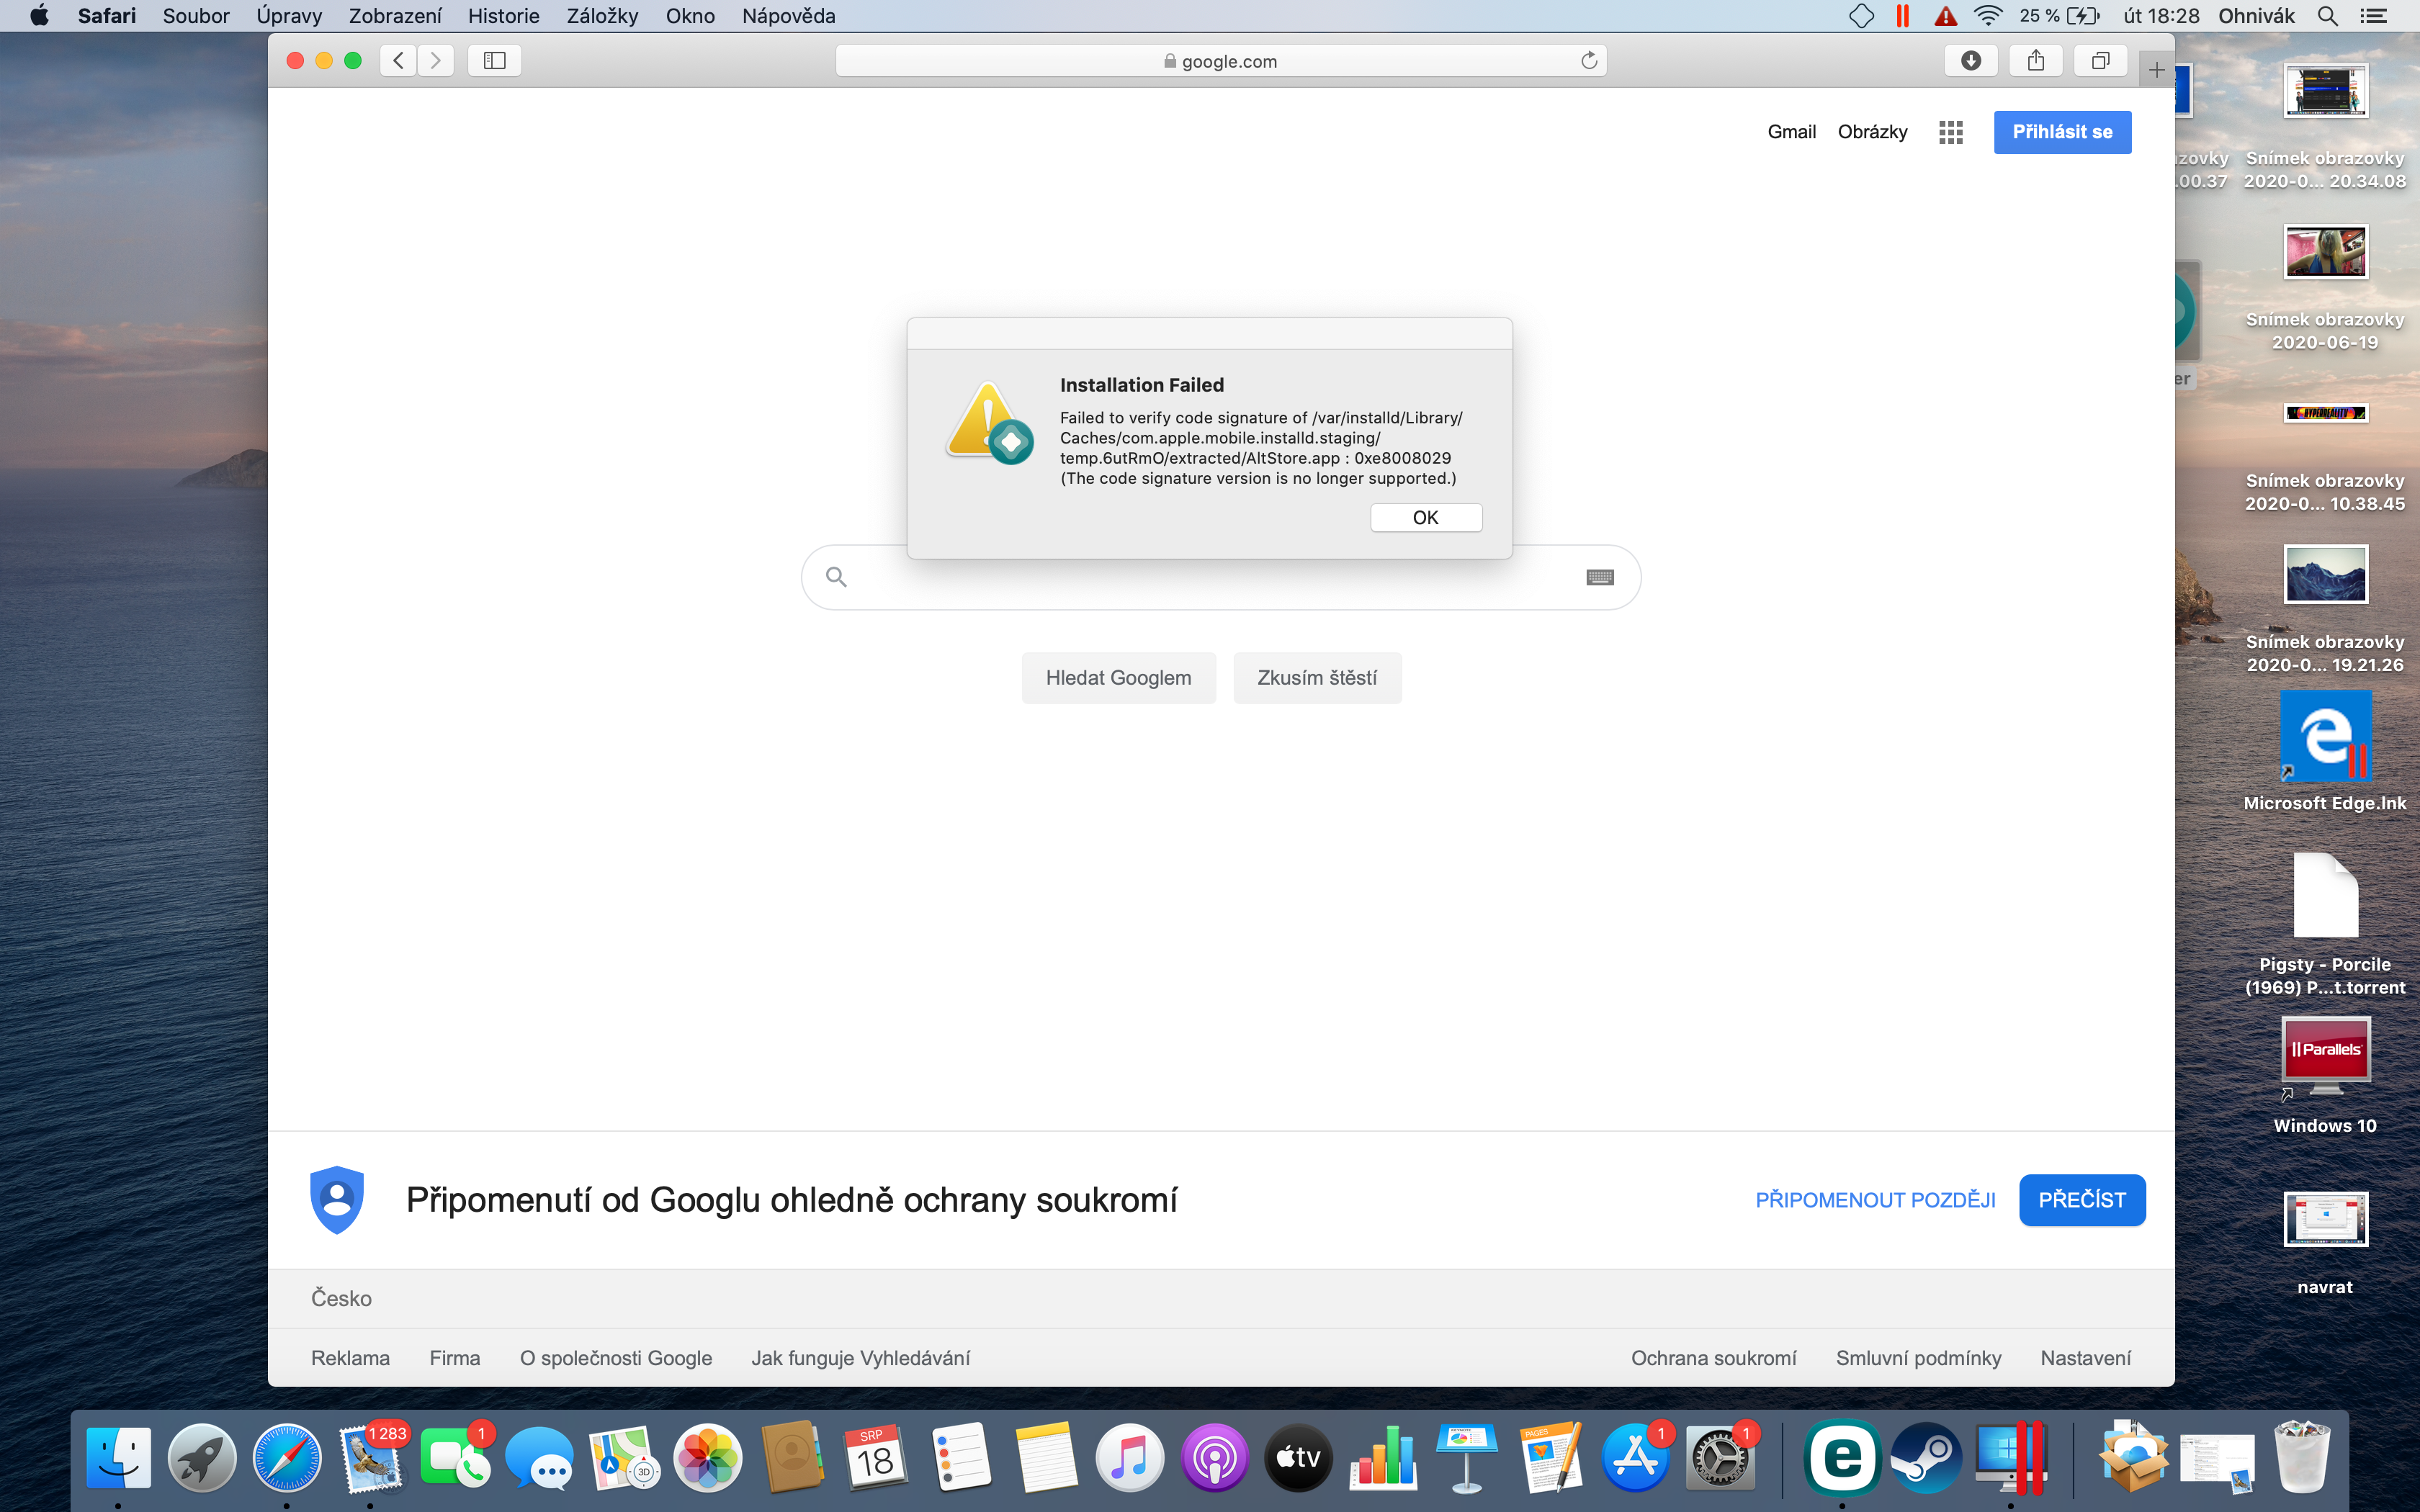The image size is (2420, 1512).
Task: Click the on-screen keyboard icon in search box
Action: (1600, 577)
